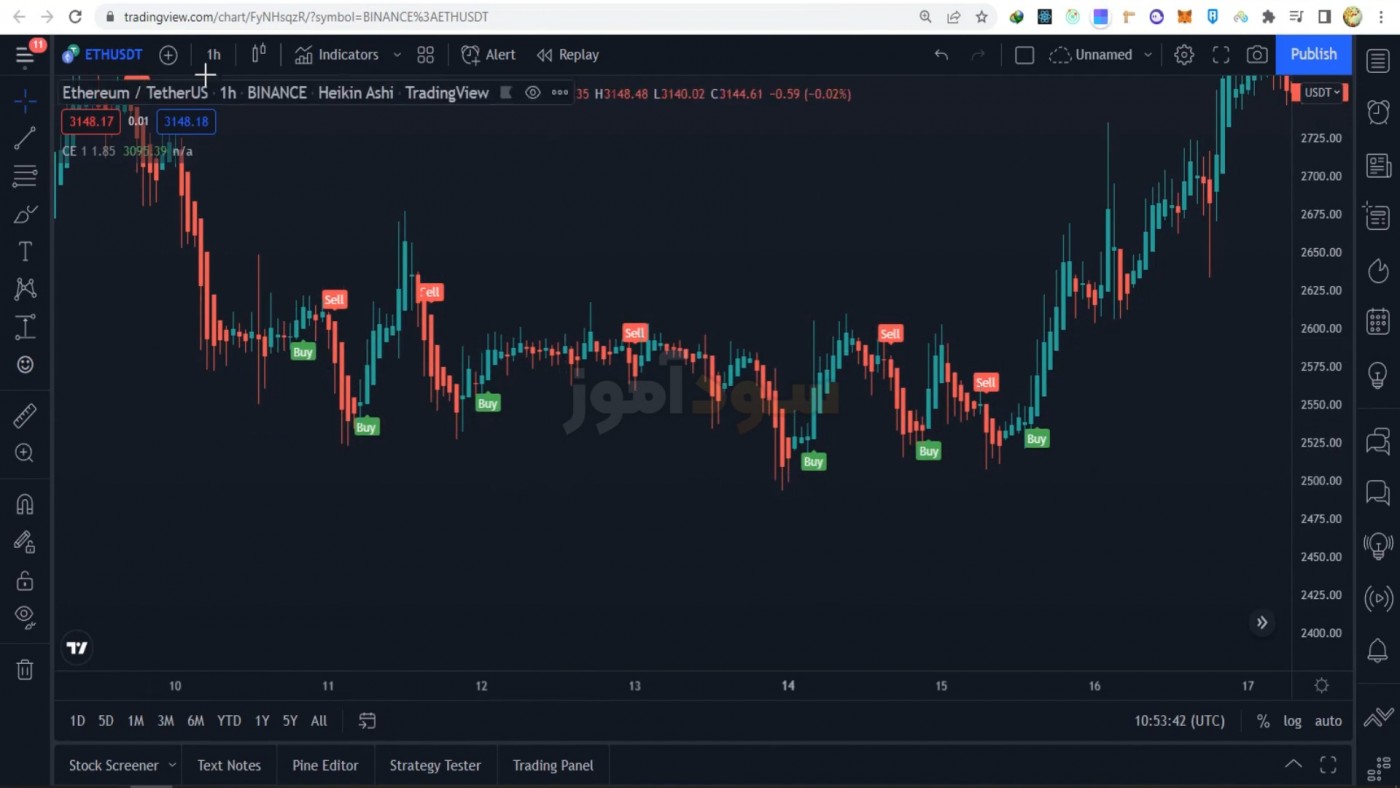
Task: Open the Alert dialog button
Action: 488,55
